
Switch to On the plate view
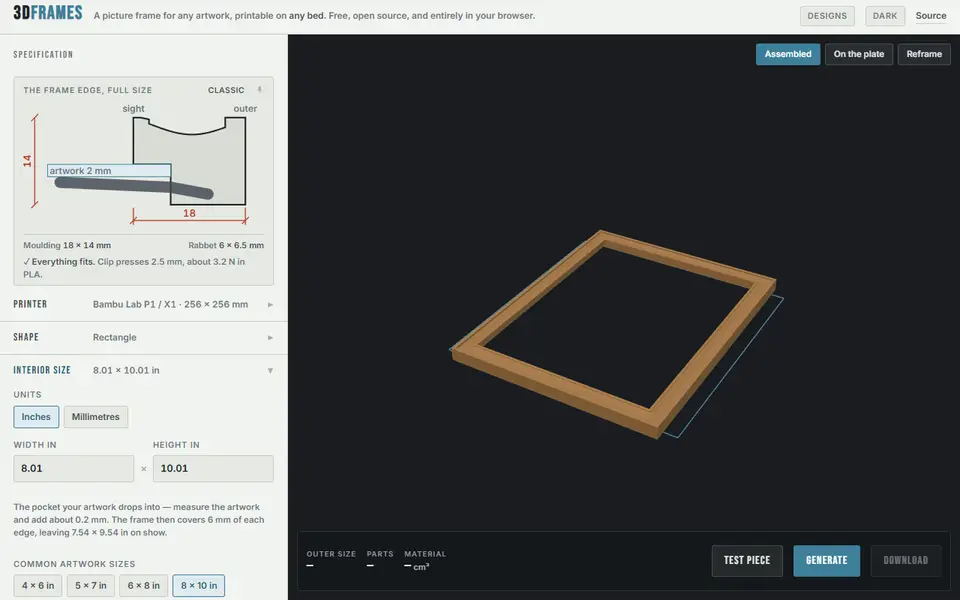click(x=858, y=54)
